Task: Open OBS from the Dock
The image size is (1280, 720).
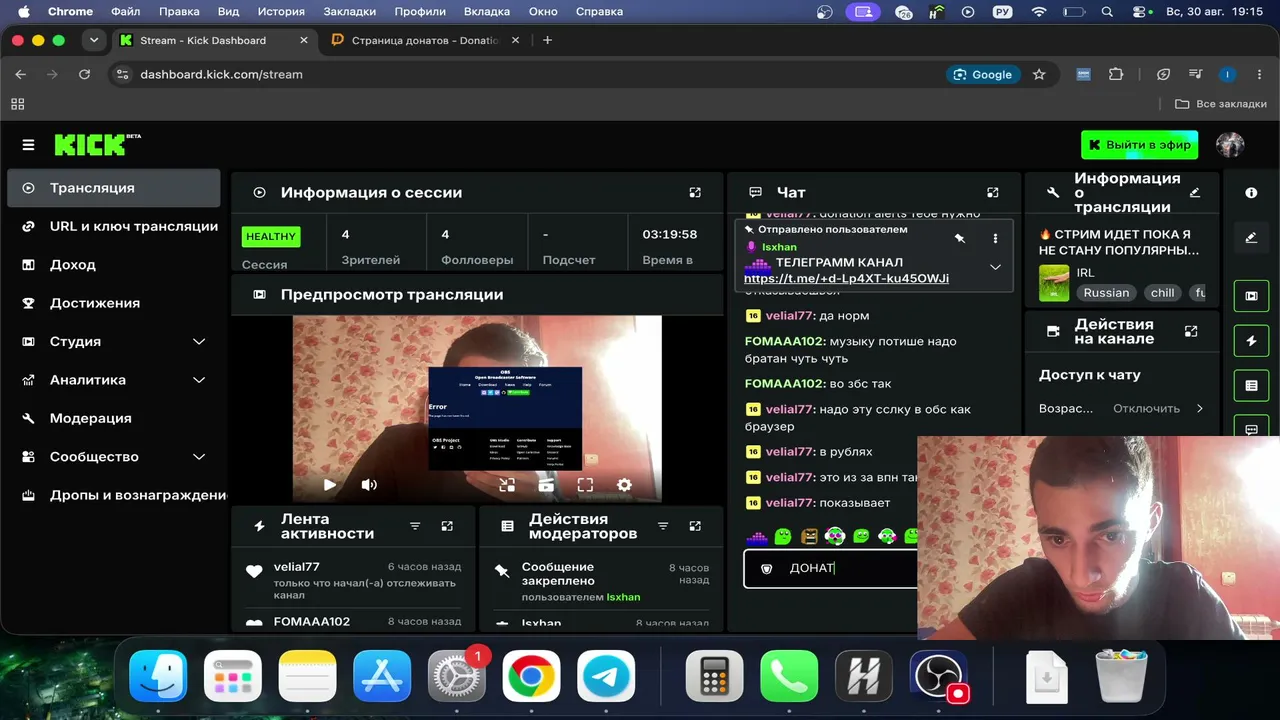Action: point(938,679)
